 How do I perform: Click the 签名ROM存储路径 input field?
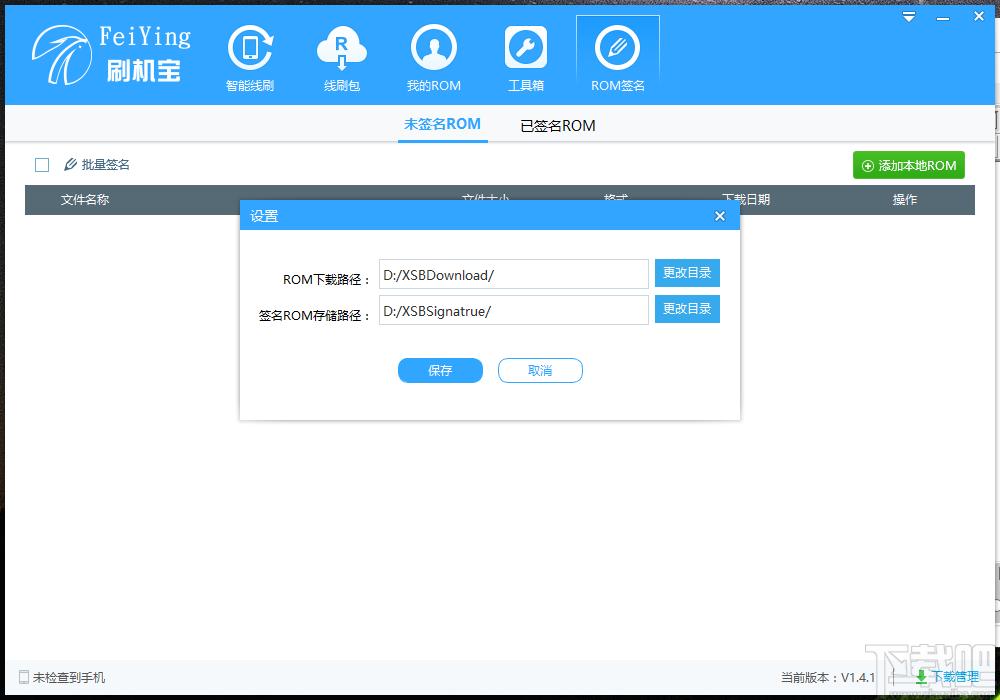pyautogui.click(x=514, y=310)
